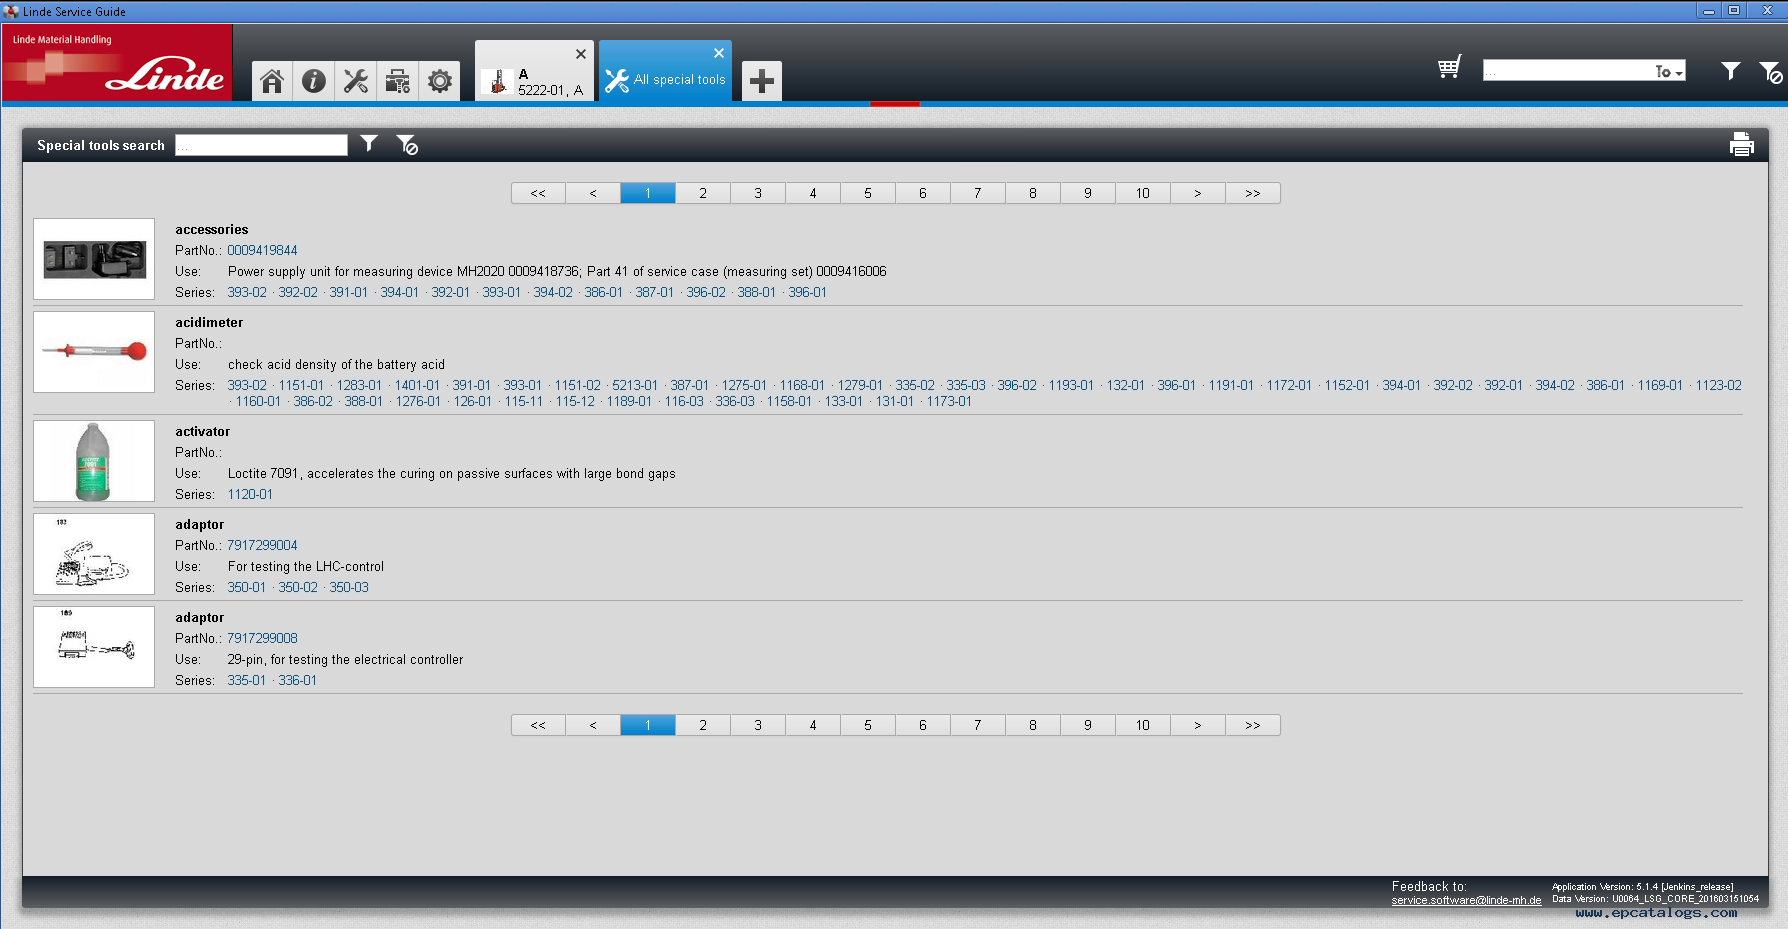
Task: Activate top-right filter funnel icon
Action: [x=1730, y=71]
